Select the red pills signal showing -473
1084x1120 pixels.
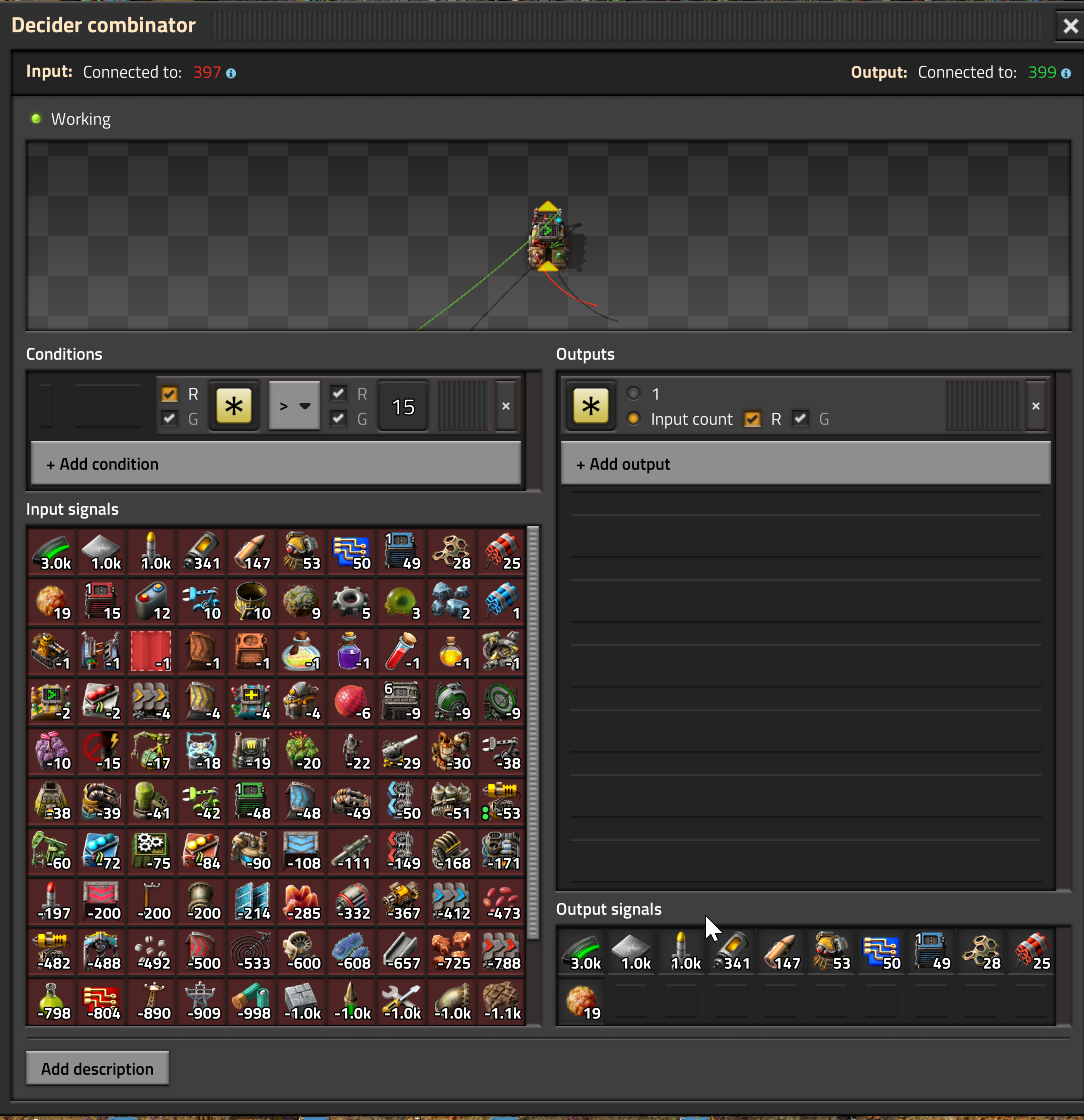[501, 901]
